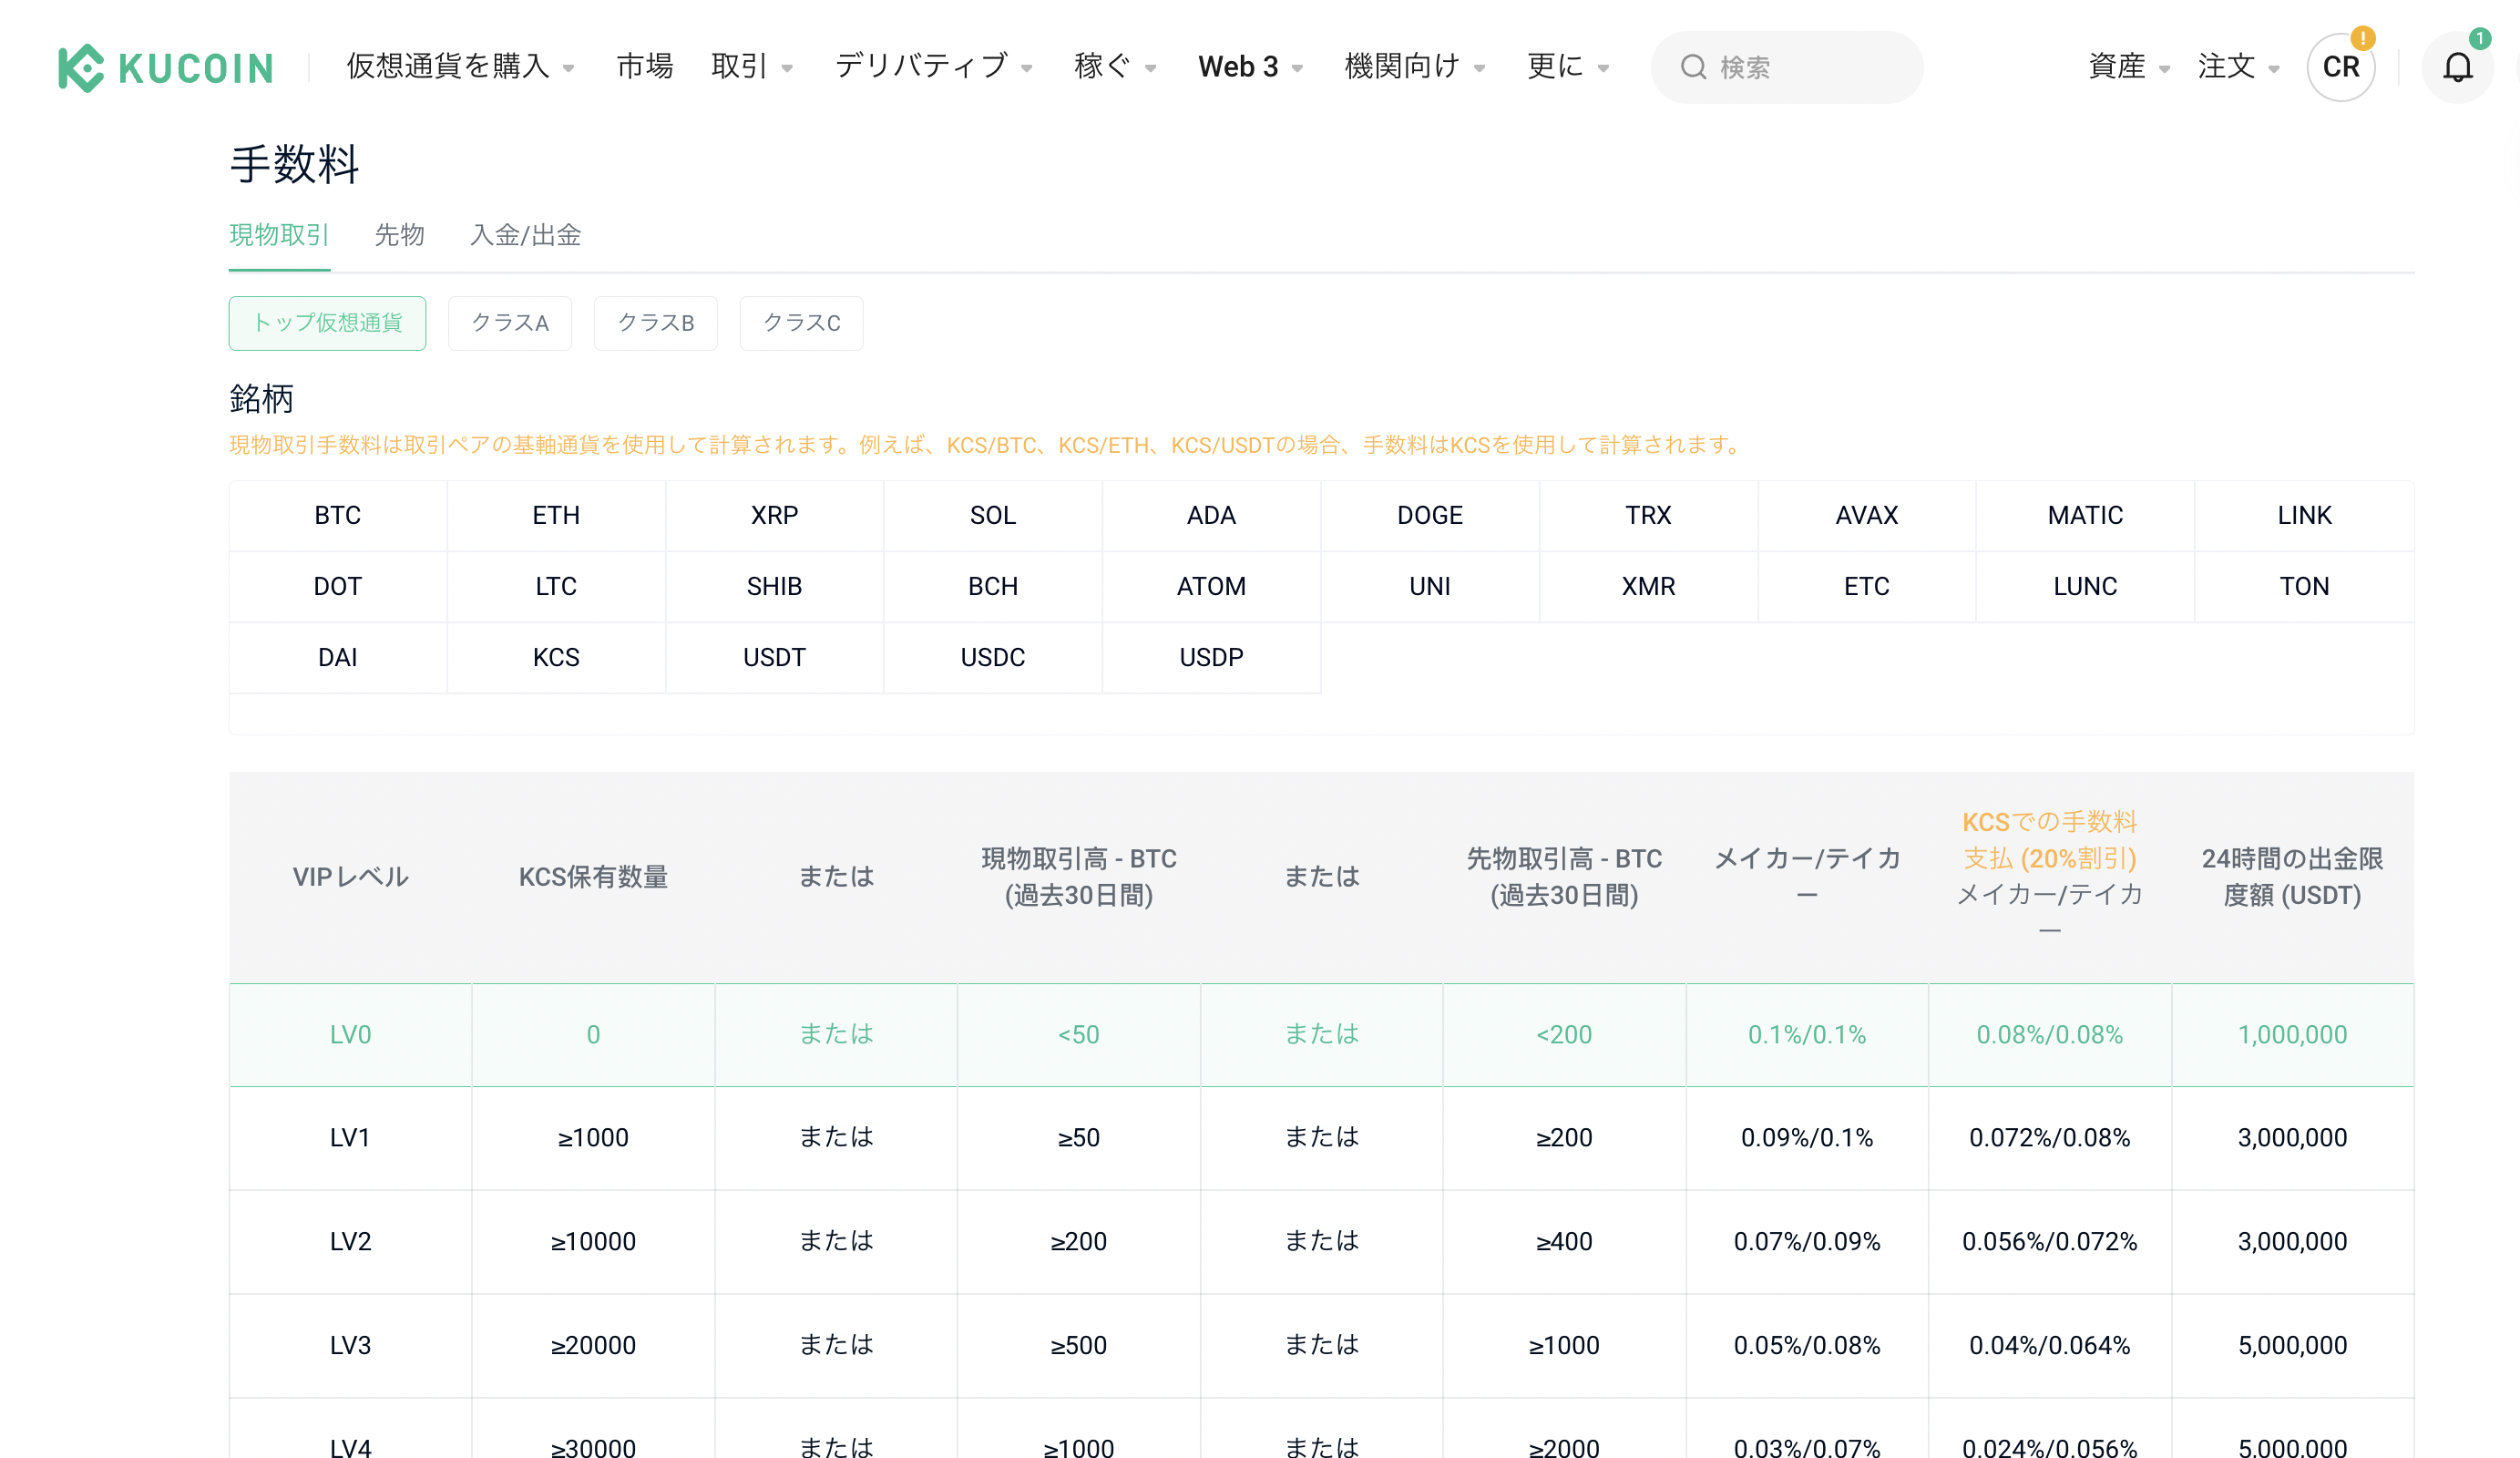Switch to the 入金/出金 tab
The height and width of the screenshot is (1458, 2520).
[525, 235]
